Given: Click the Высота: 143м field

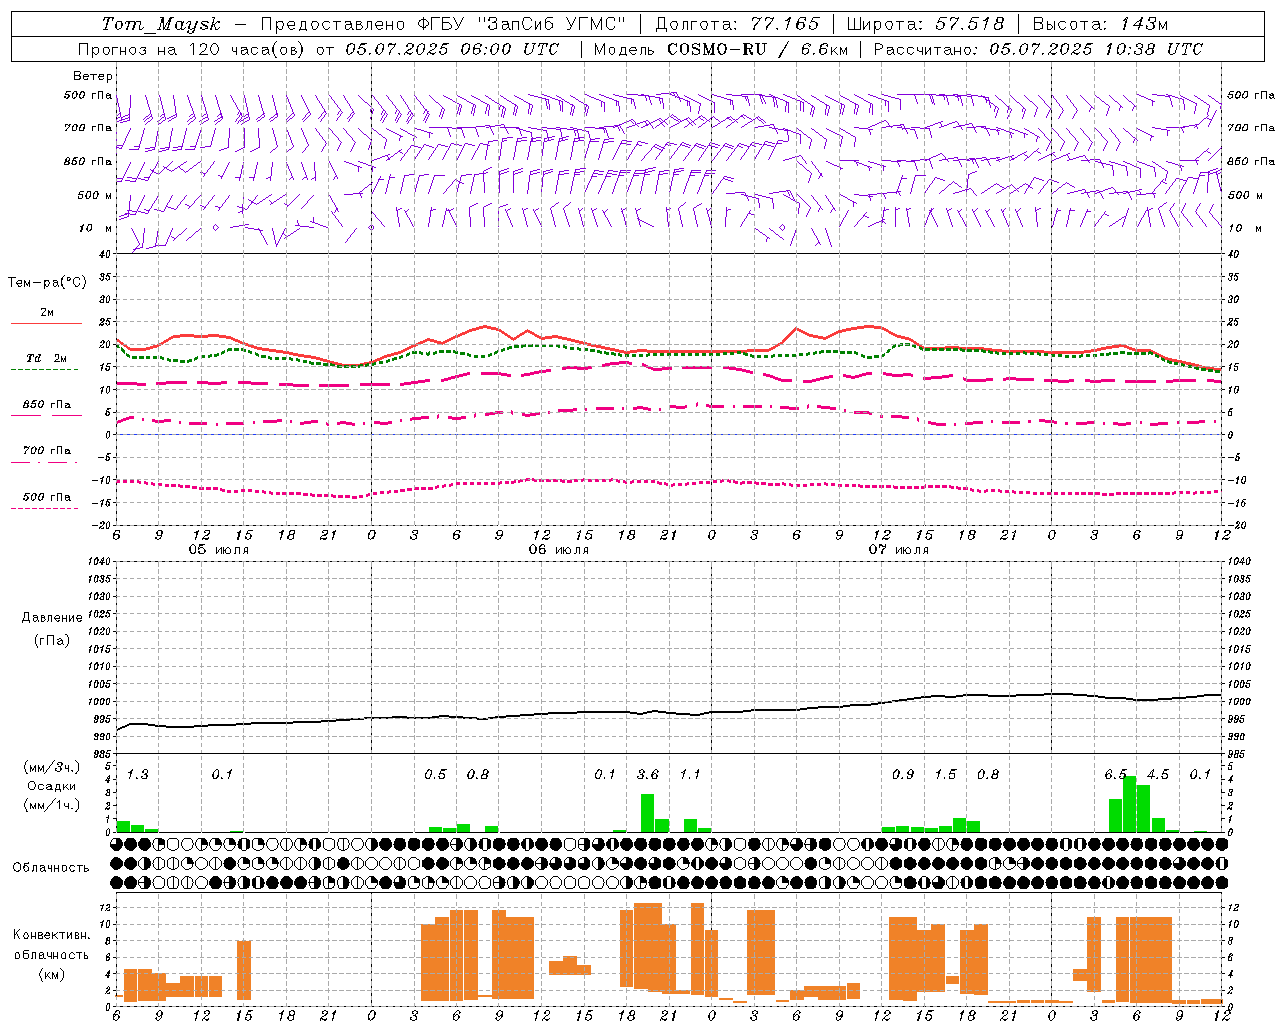Looking at the screenshot, I should click(1100, 24).
